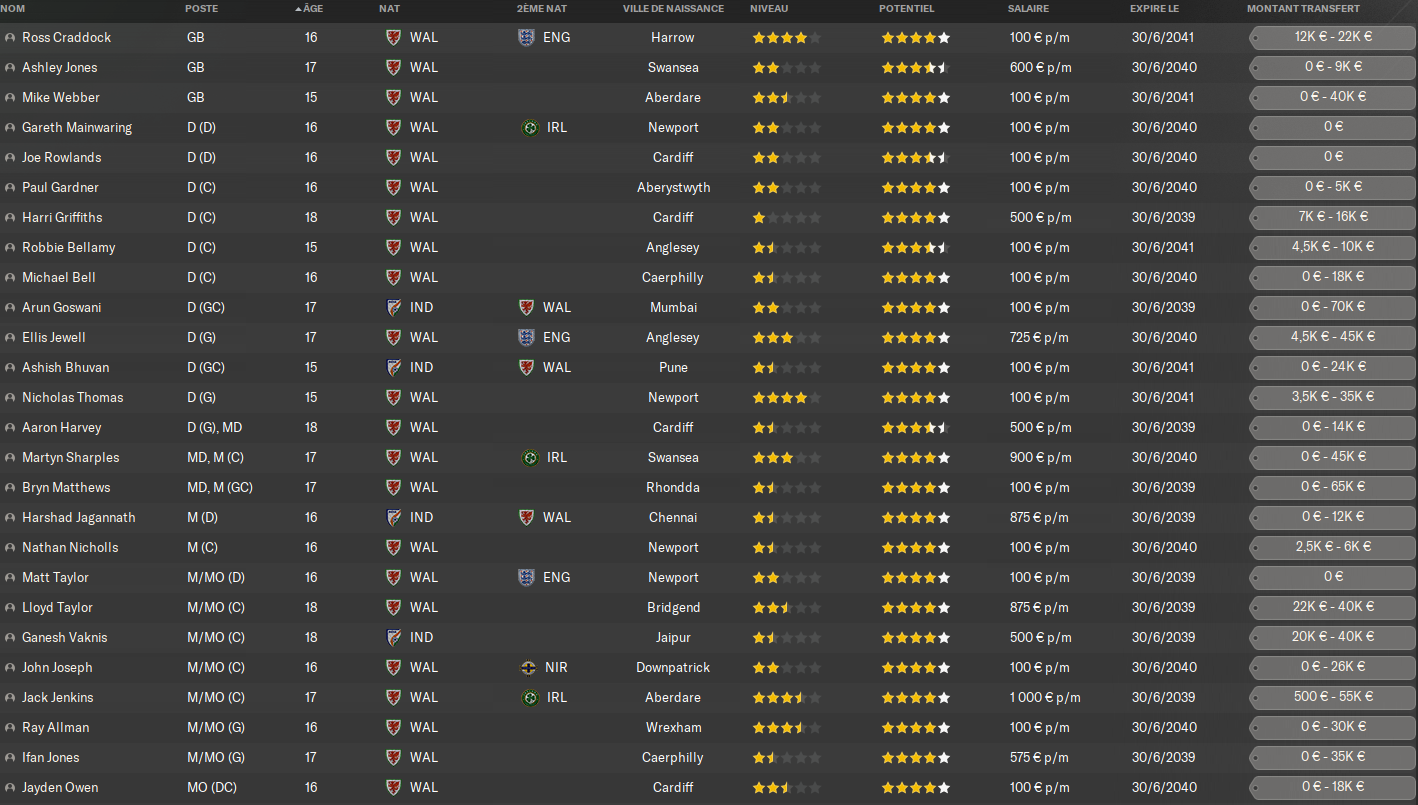The width and height of the screenshot is (1418, 805).
Task: Click the 12K € - 22K € transfer value
Action: point(1333,37)
